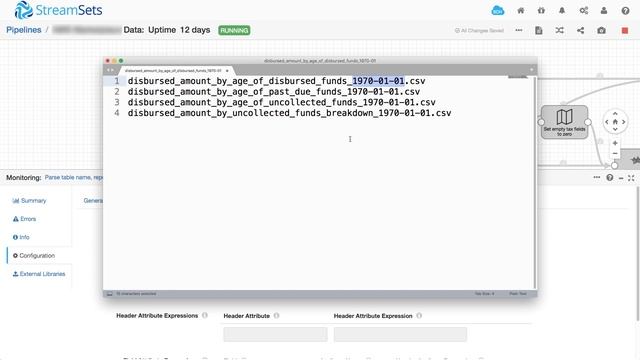Open the top-bar help question icon
Image resolution: width=640 pixels, height=360 pixels.
tap(625, 11)
